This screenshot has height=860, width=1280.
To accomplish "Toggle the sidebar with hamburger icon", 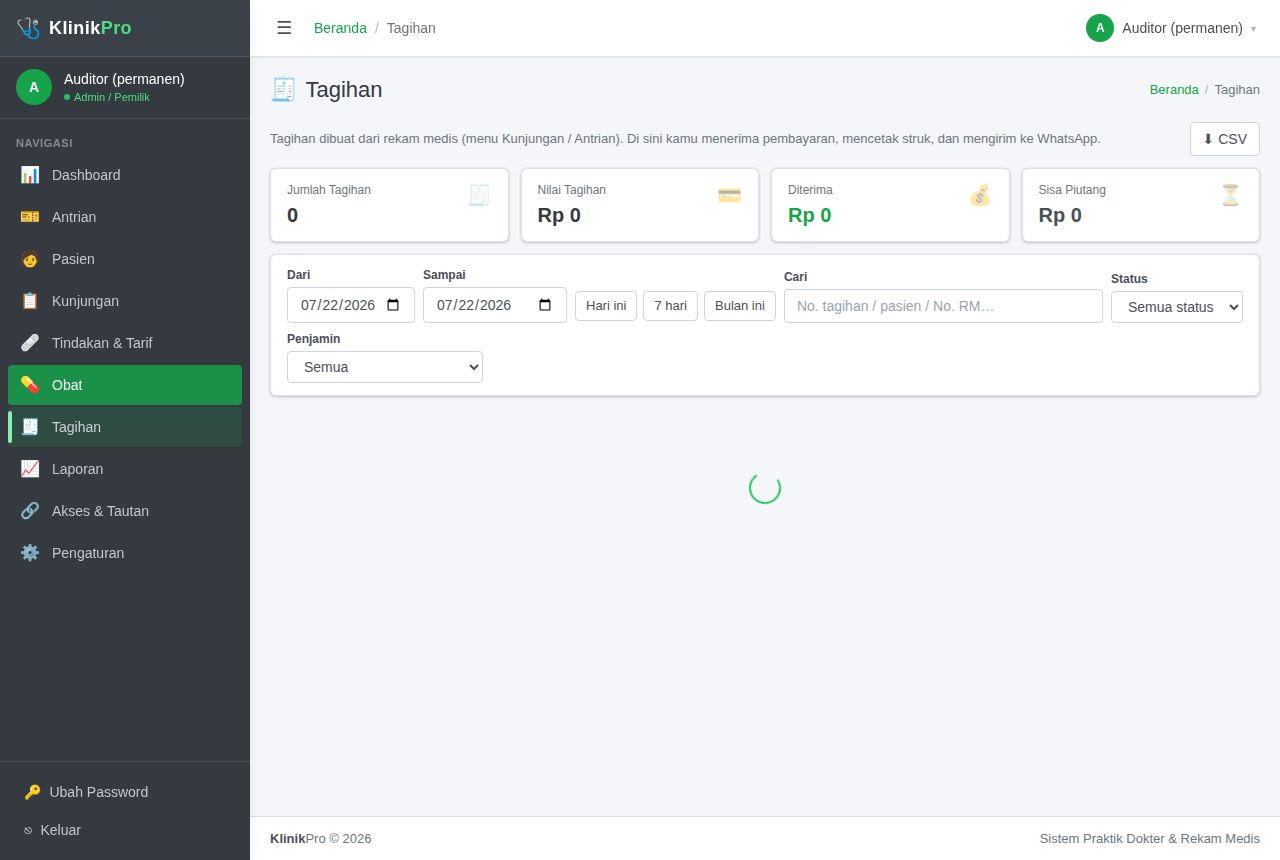I will (x=284, y=28).
